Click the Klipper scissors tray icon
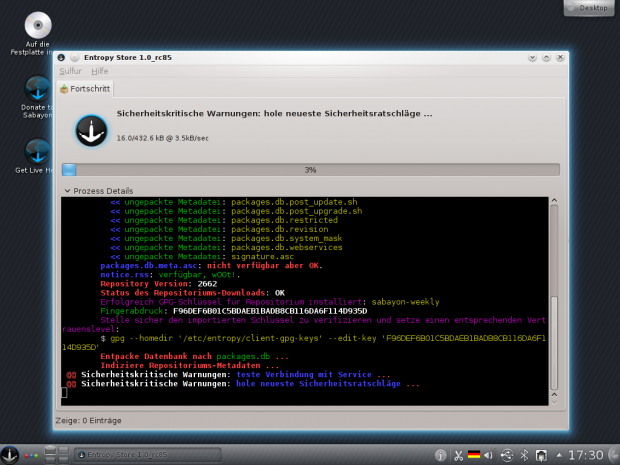The height and width of the screenshot is (465, 620). 457,454
